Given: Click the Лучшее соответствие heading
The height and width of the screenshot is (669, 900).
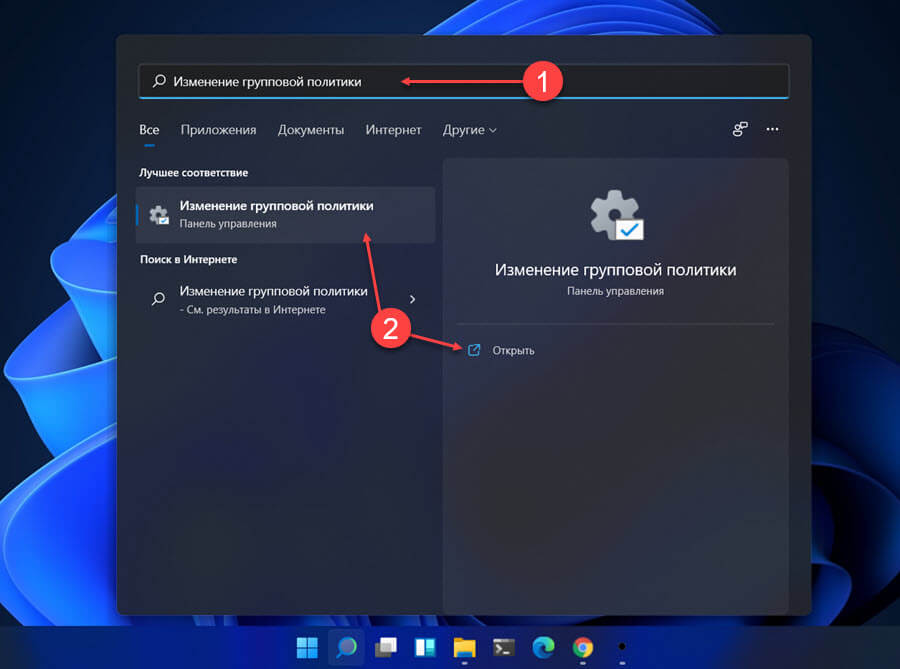Looking at the screenshot, I should click(x=193, y=173).
